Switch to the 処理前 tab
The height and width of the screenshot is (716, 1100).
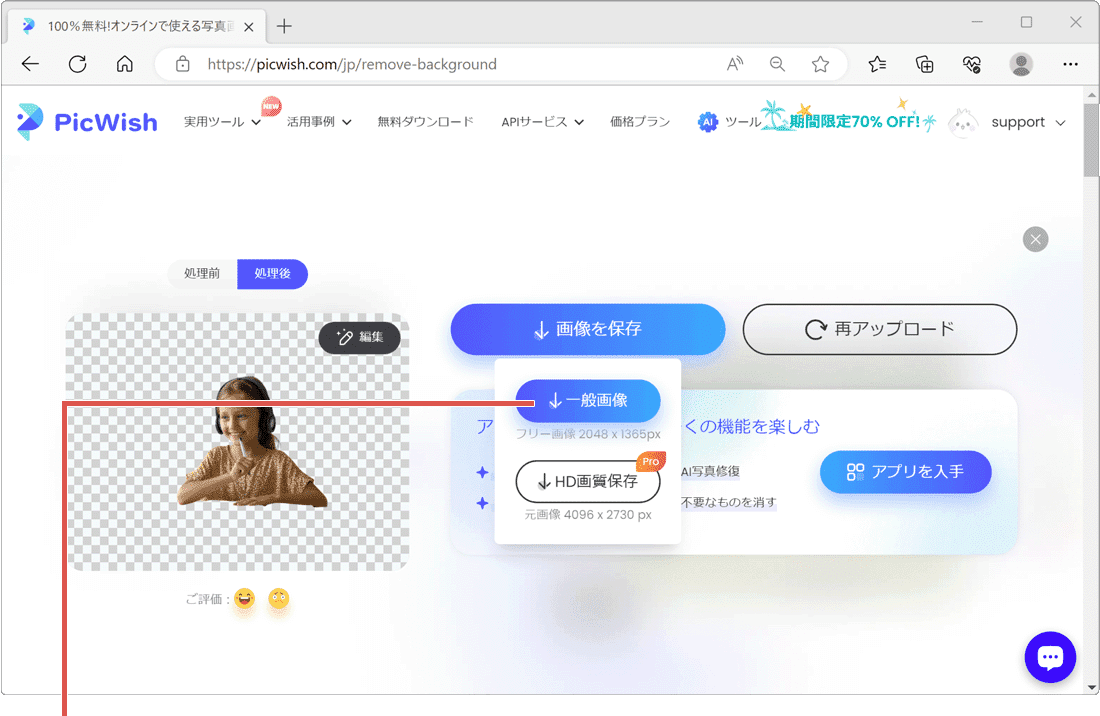(x=202, y=274)
